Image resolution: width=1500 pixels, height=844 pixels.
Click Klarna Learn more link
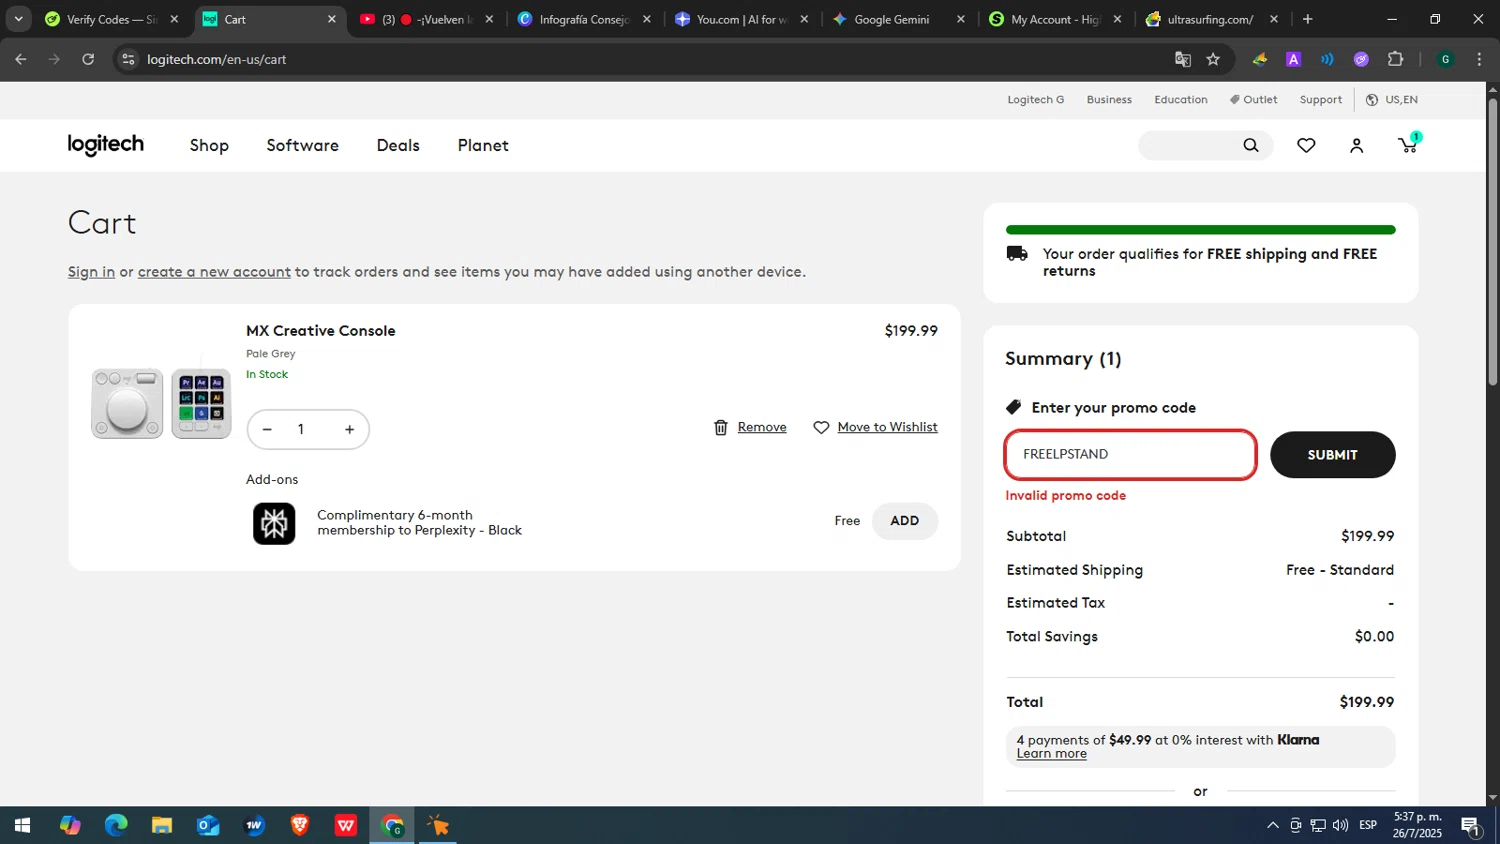[1051, 754]
